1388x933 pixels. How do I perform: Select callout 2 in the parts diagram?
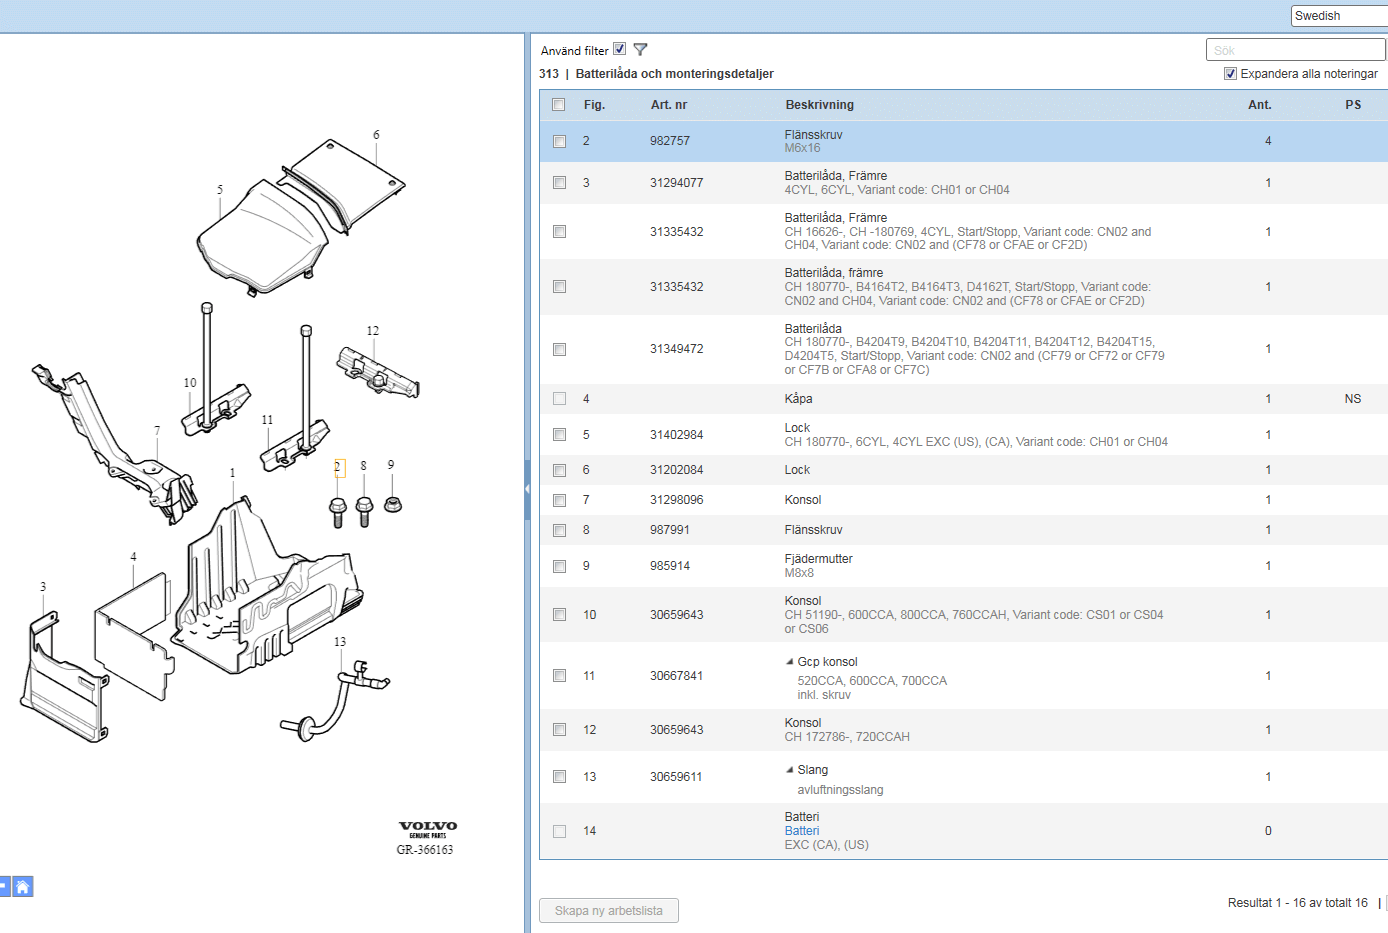(338, 467)
